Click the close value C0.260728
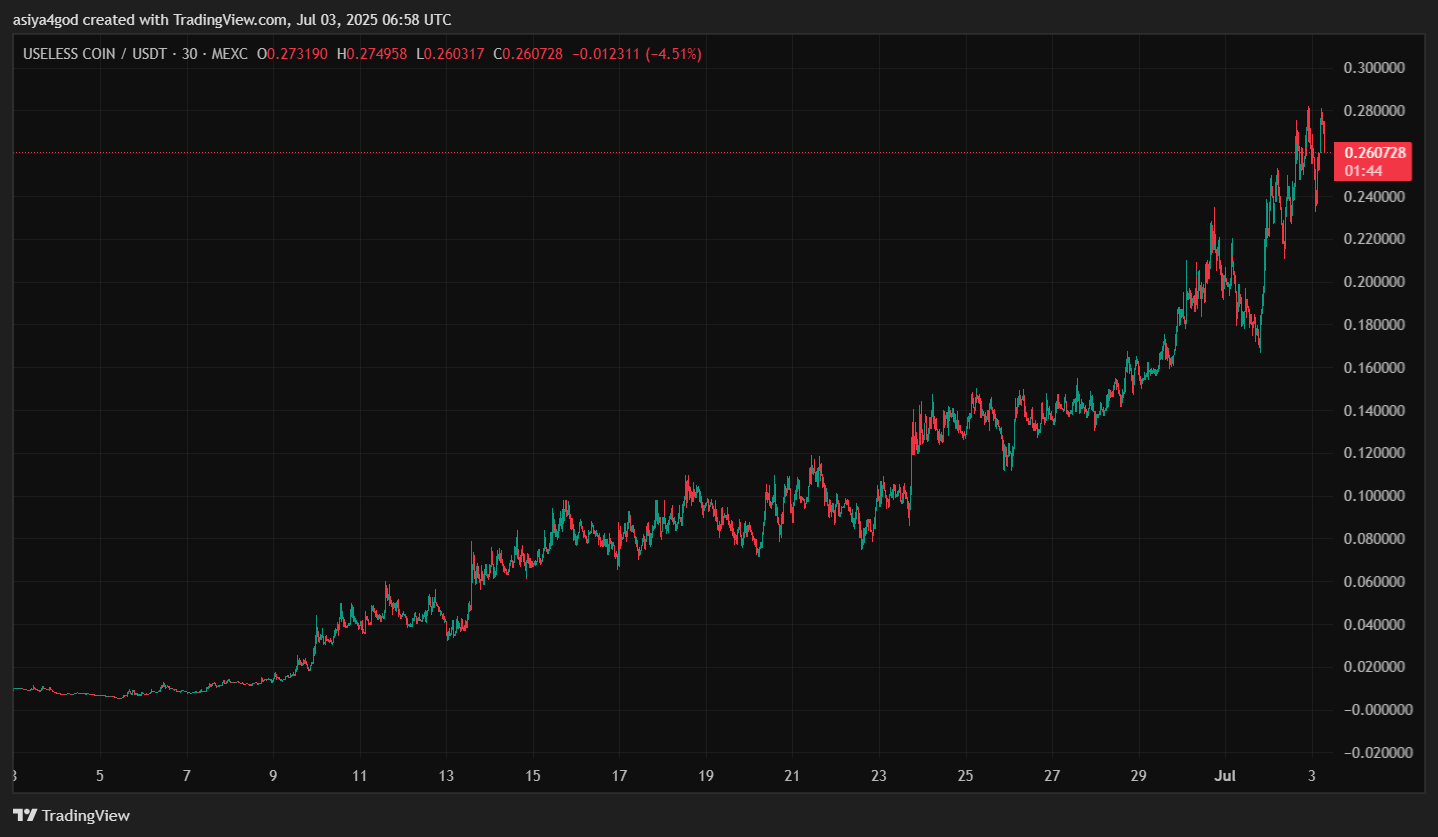The height and width of the screenshot is (837, 1438). pos(528,54)
